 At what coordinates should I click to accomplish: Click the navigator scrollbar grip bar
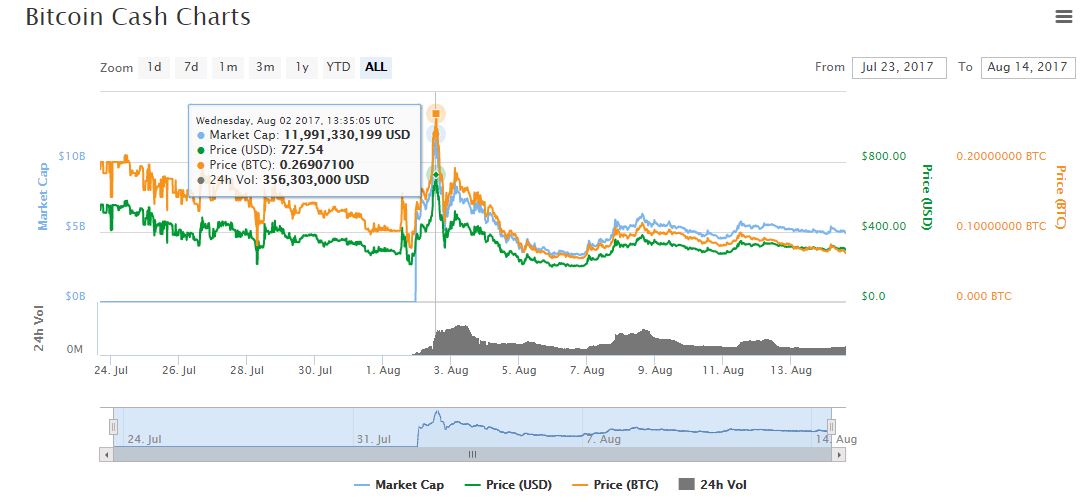point(472,454)
